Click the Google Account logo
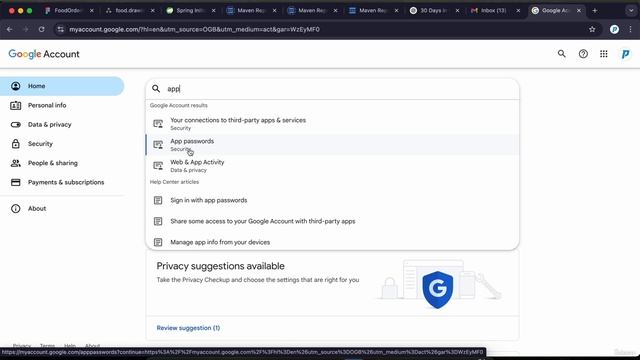The width and height of the screenshot is (640, 360). click(44, 54)
